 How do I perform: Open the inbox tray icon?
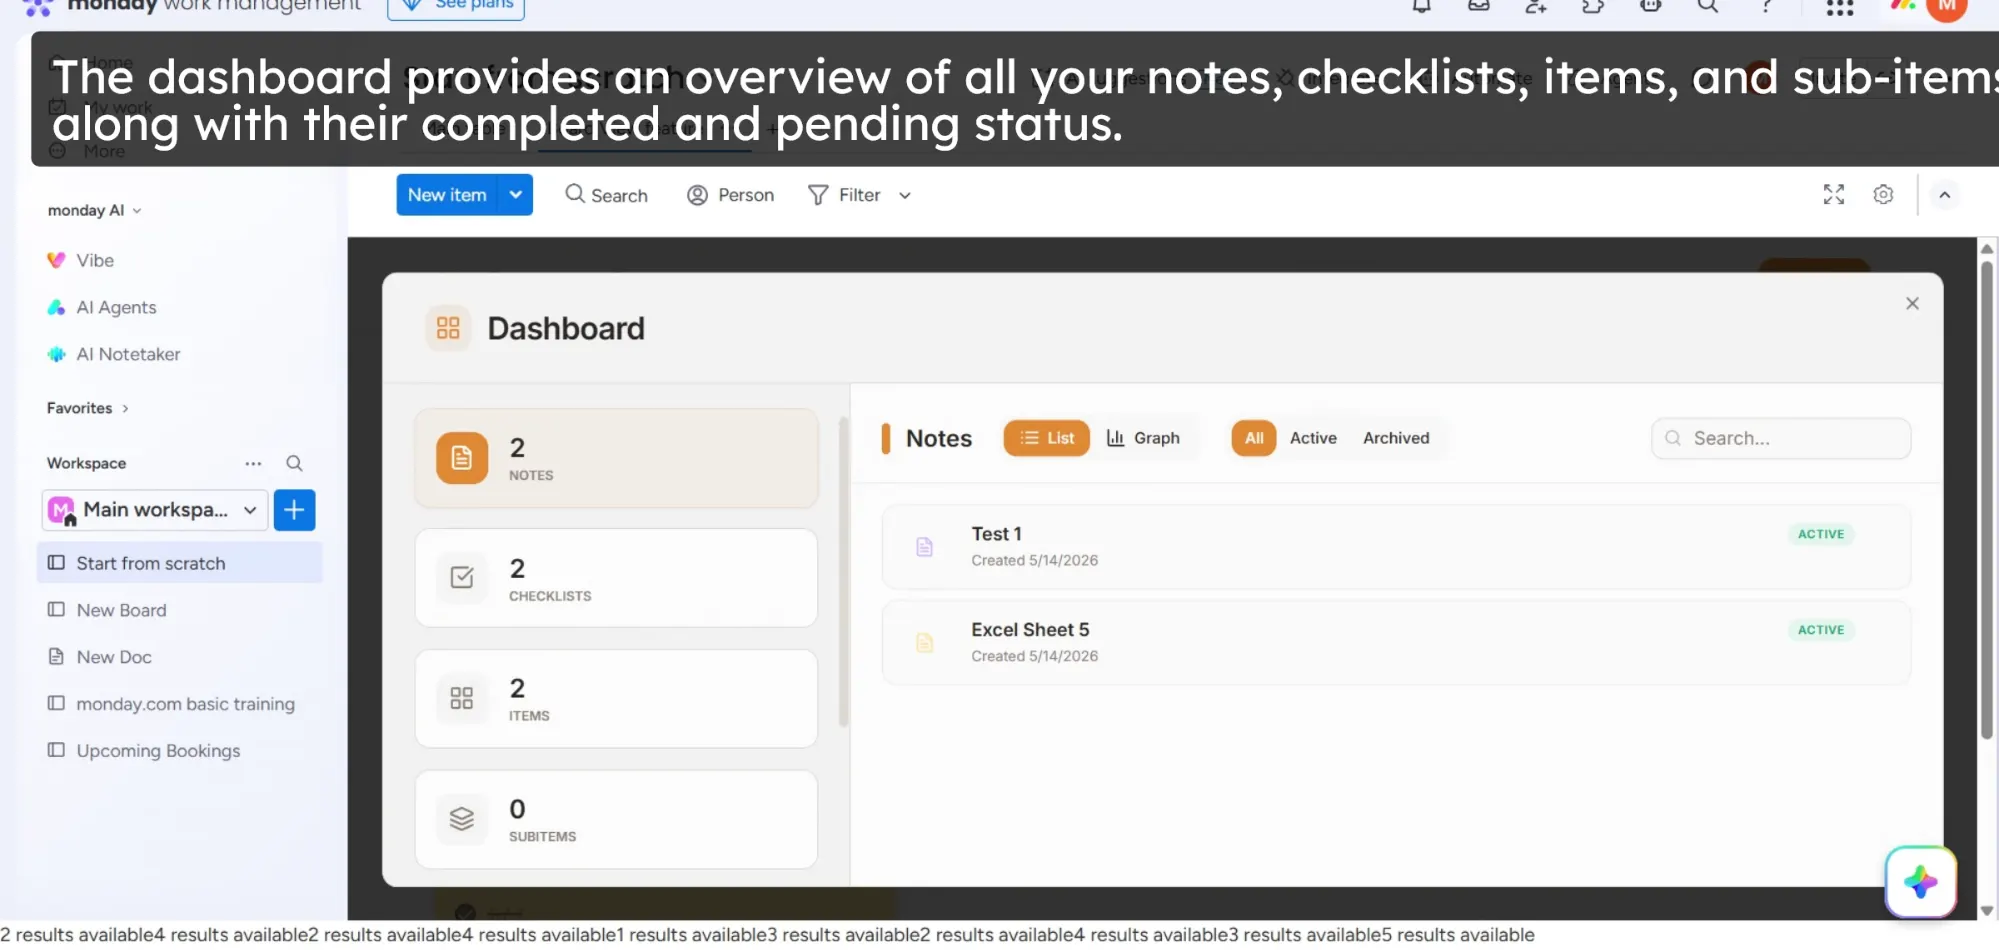click(1479, 6)
